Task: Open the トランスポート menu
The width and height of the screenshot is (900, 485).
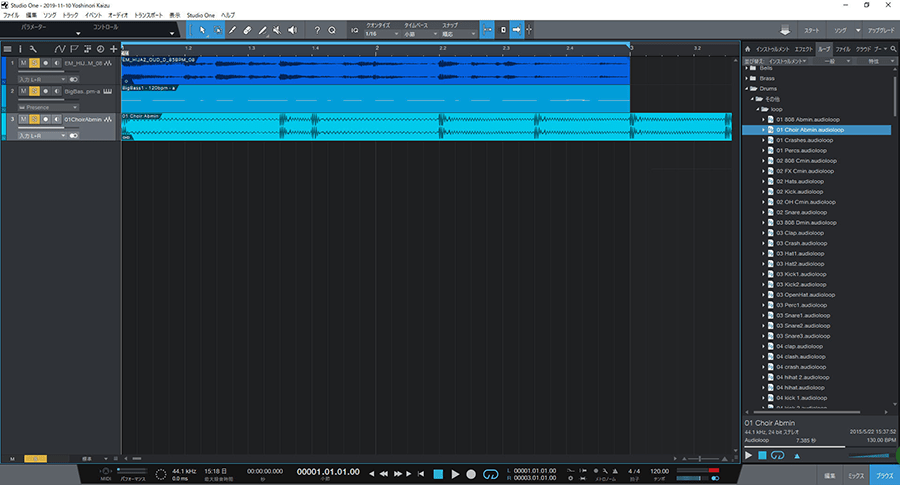Action: (x=143, y=16)
